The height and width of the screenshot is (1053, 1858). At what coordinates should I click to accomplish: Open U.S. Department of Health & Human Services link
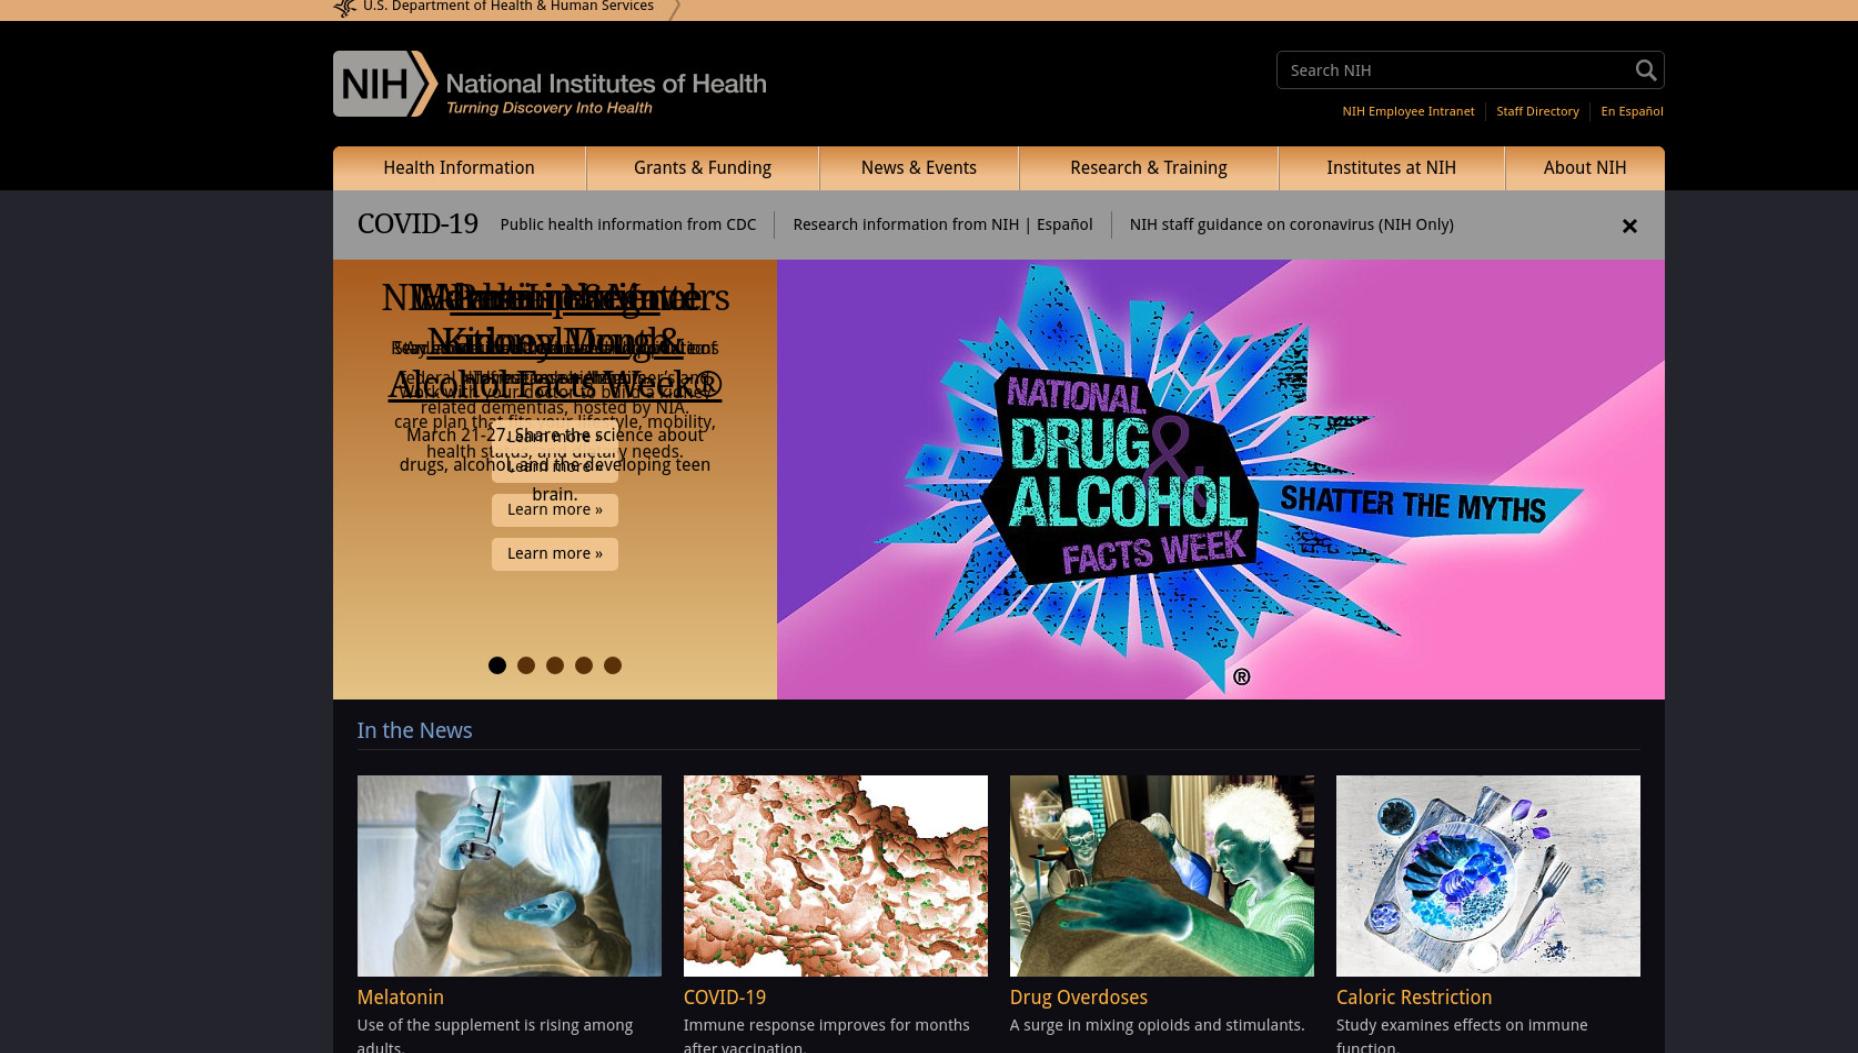[x=508, y=7]
